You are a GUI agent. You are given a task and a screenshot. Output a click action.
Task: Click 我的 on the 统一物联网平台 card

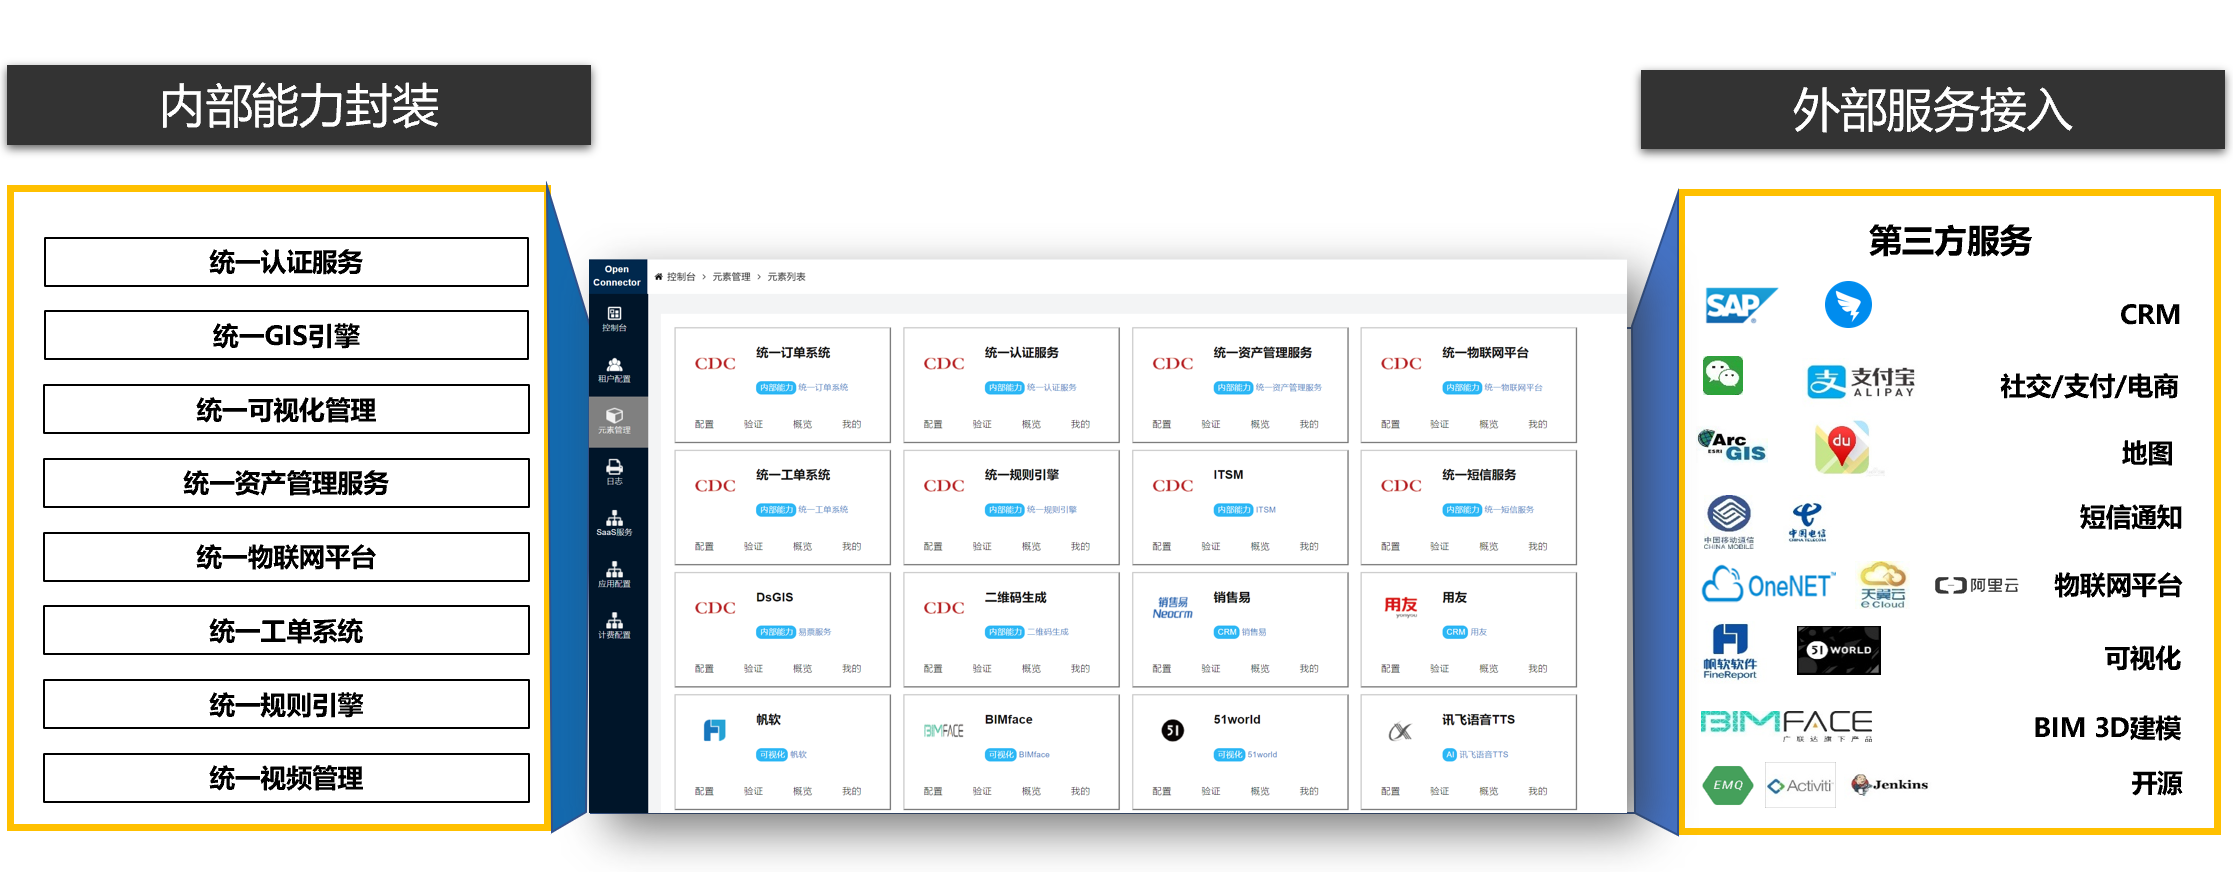point(1538,425)
